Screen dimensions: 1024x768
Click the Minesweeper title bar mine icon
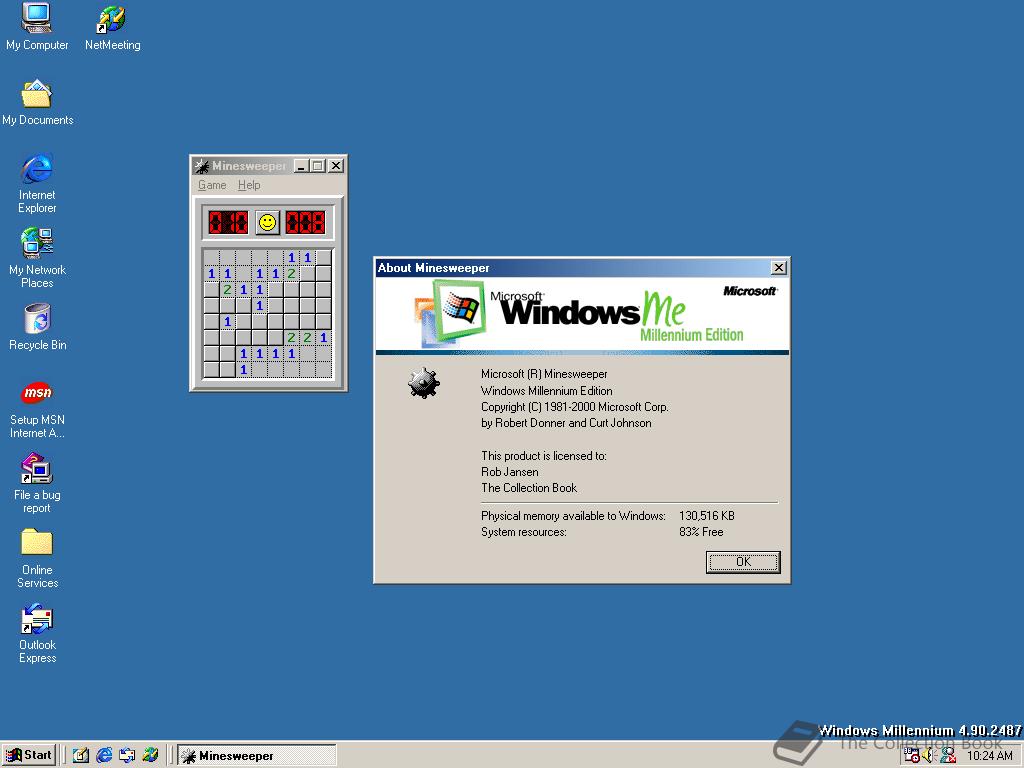(202, 166)
